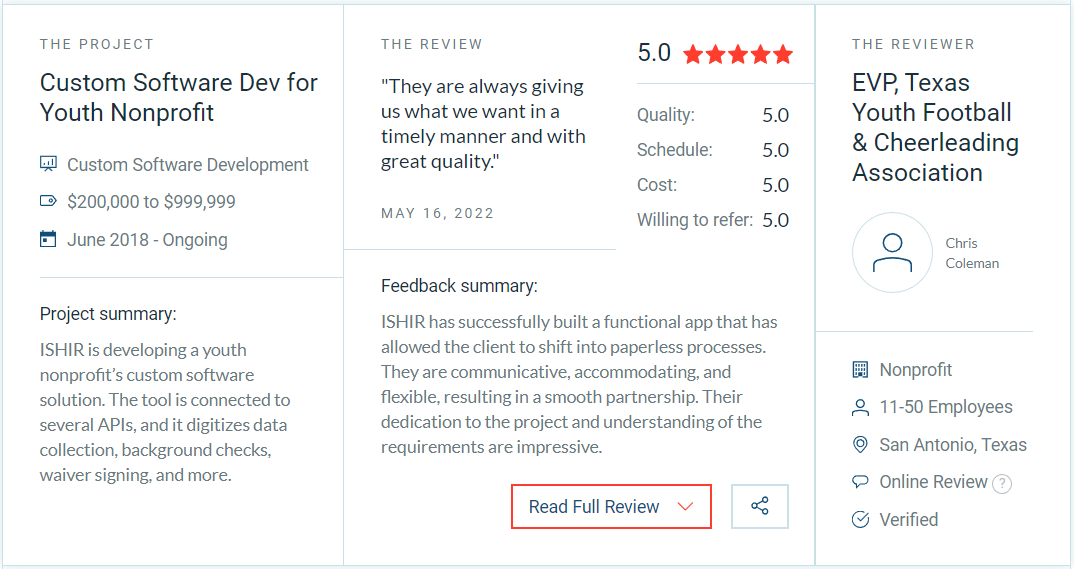Click the Custom Software Development presentation icon

(x=48, y=164)
